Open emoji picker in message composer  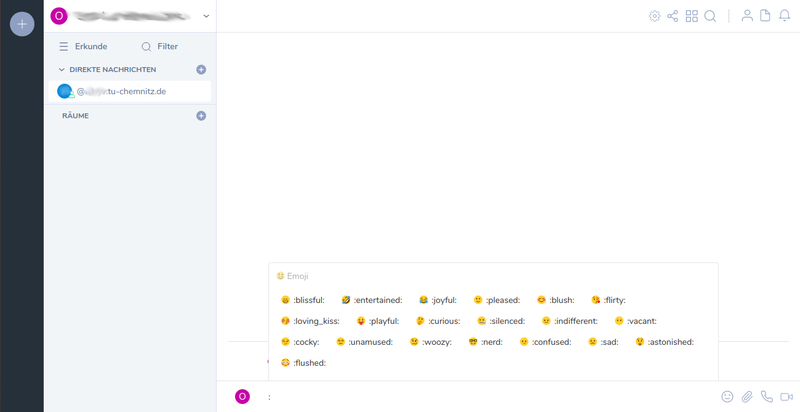coord(727,397)
